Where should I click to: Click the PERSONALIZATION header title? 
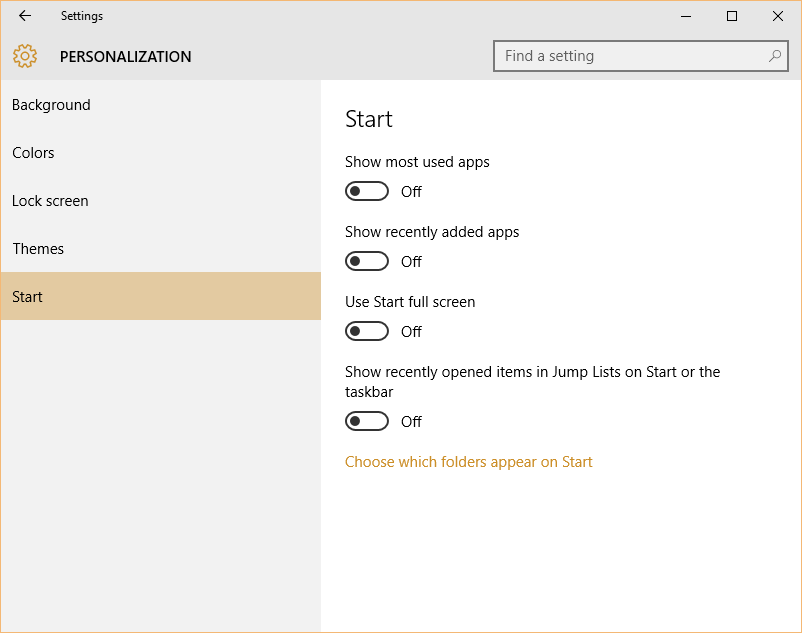125,57
